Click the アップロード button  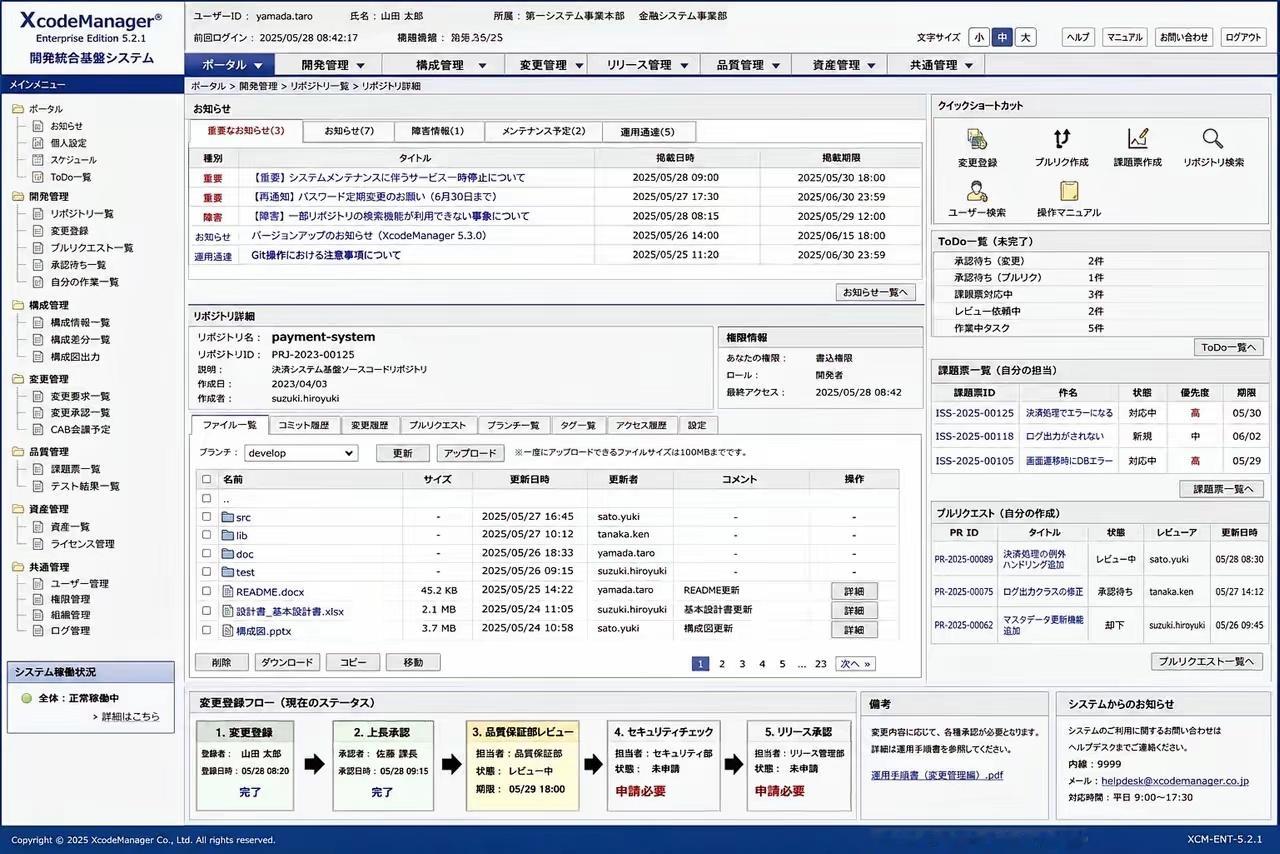[x=470, y=453]
